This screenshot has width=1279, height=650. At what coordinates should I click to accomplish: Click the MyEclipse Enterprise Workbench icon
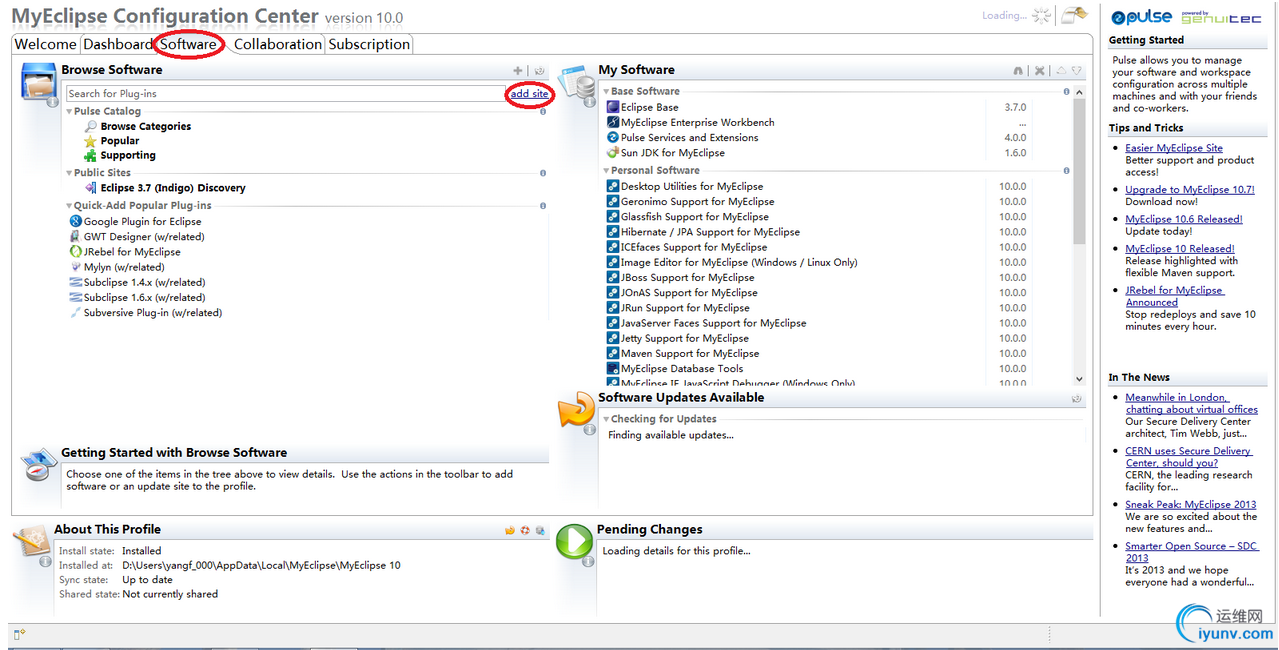tap(613, 122)
